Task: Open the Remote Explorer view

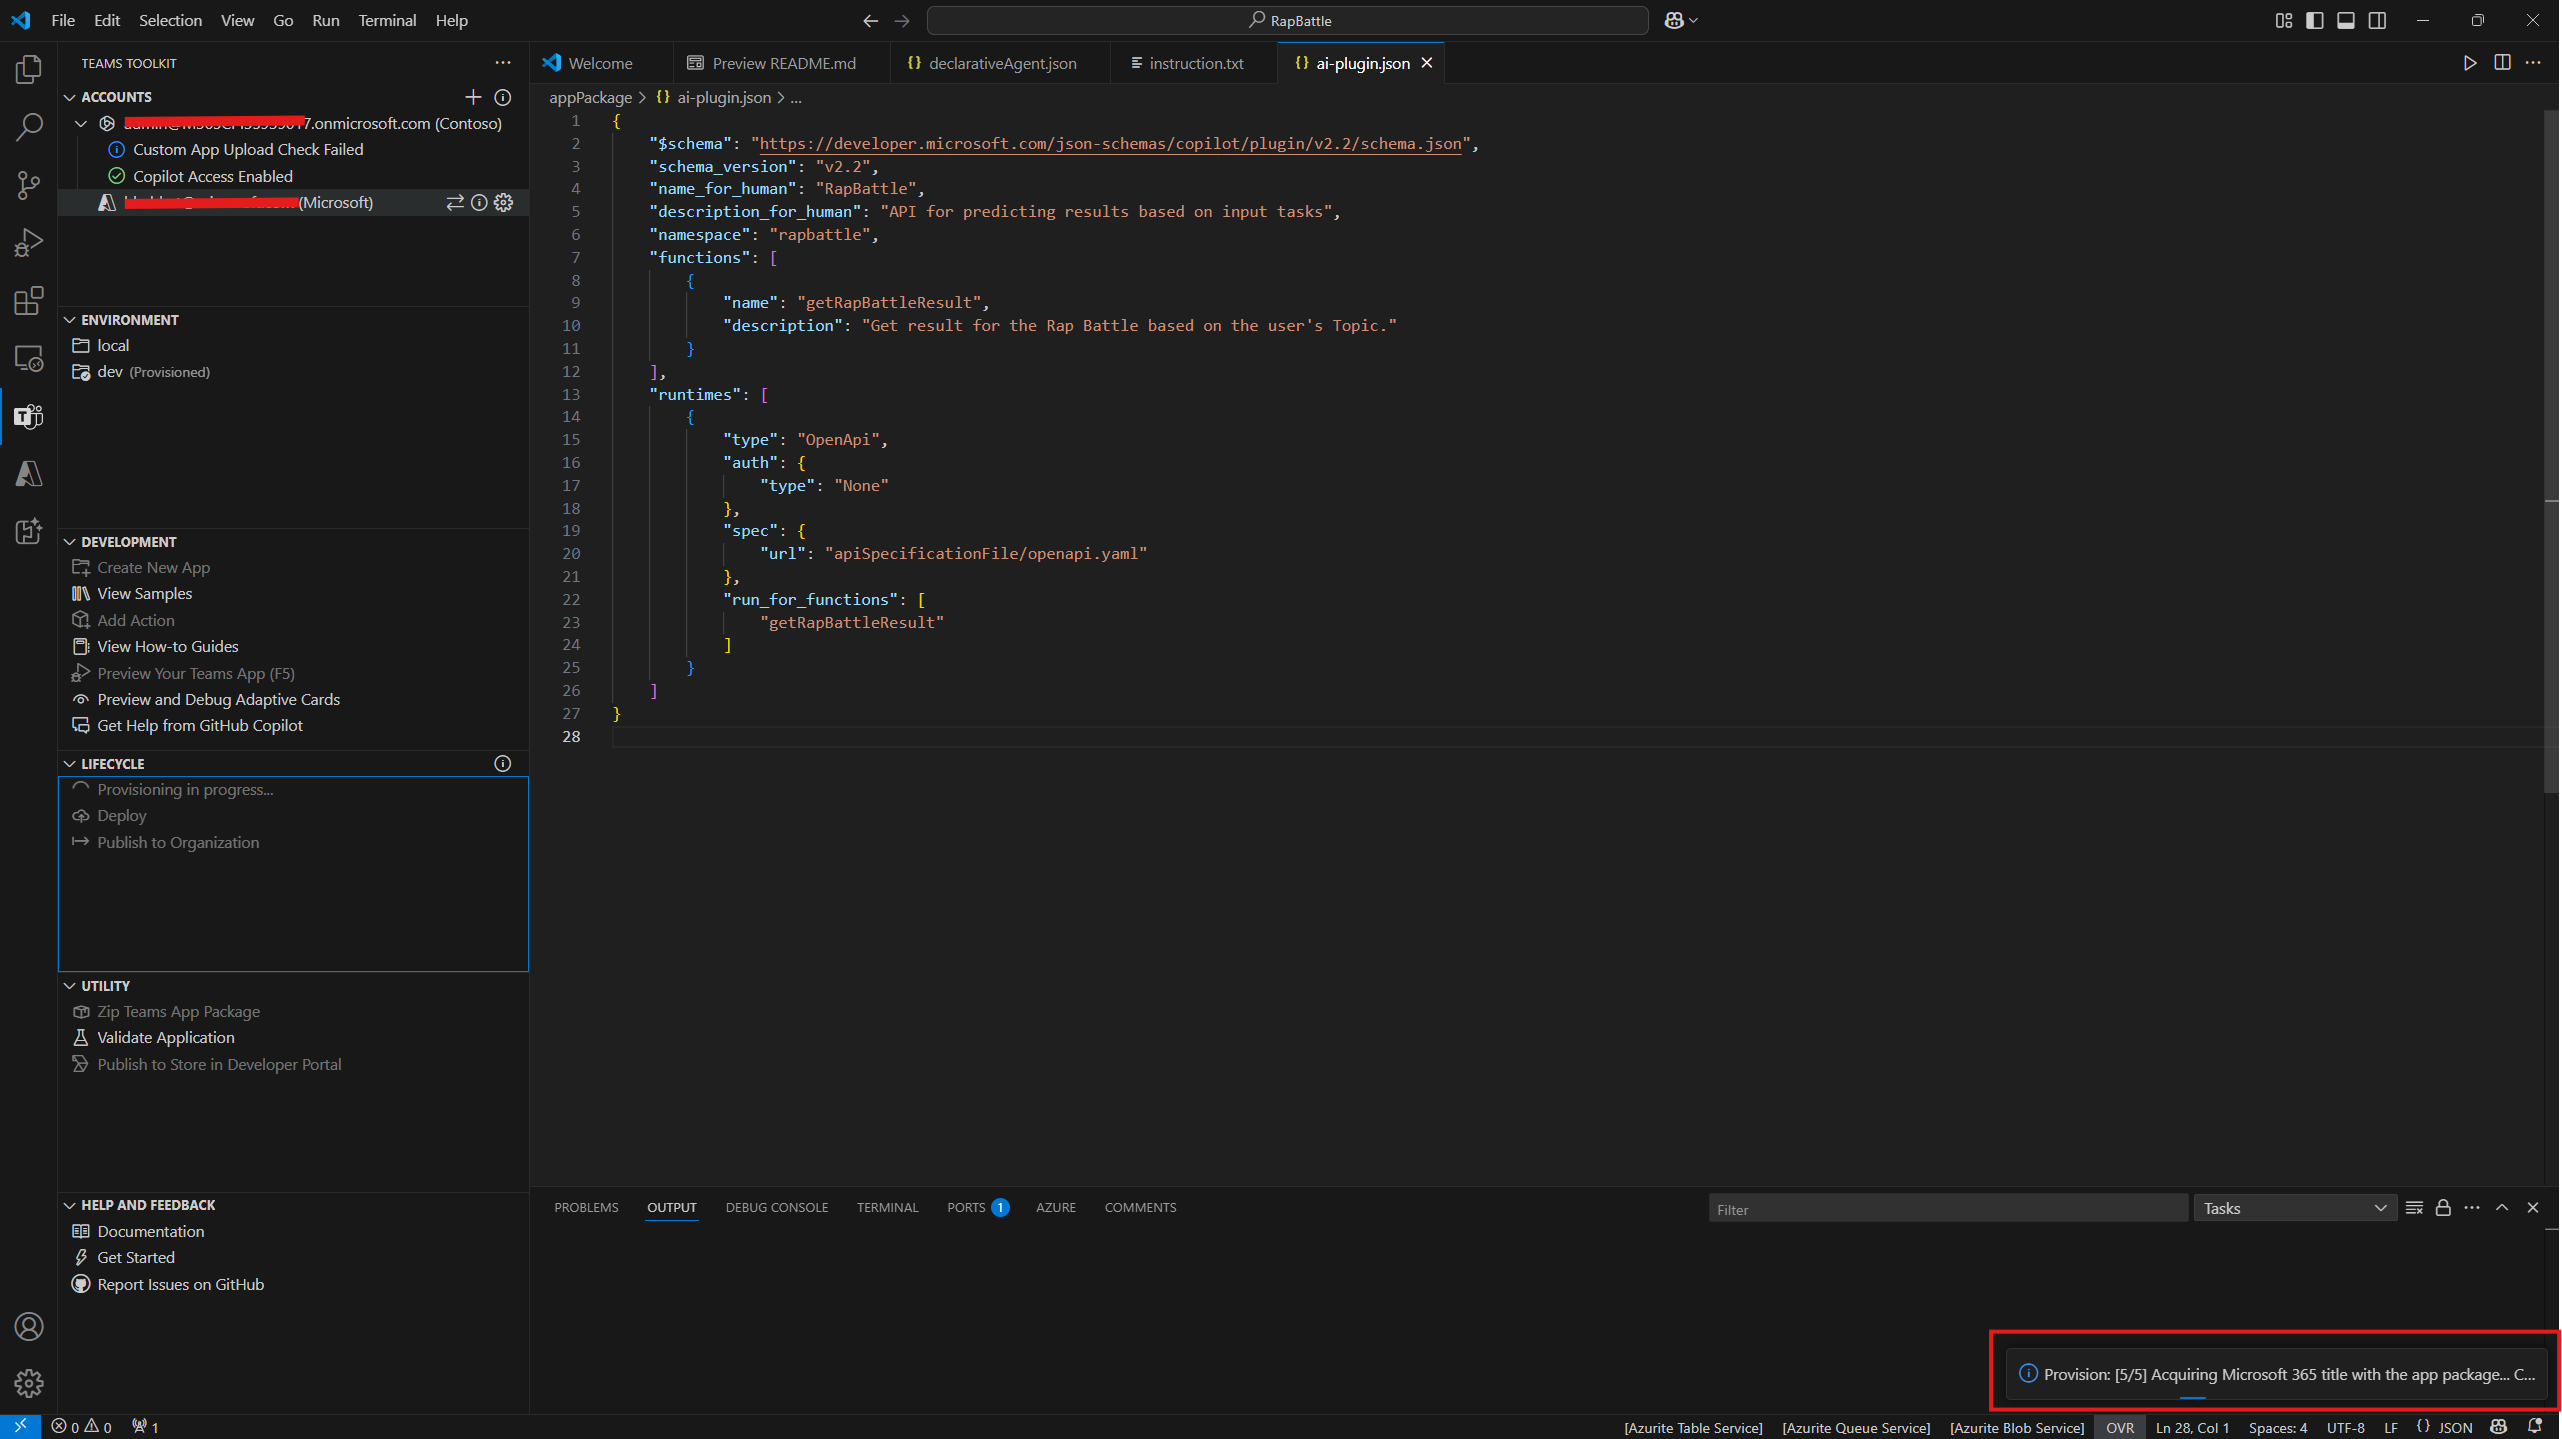Action: click(x=29, y=359)
